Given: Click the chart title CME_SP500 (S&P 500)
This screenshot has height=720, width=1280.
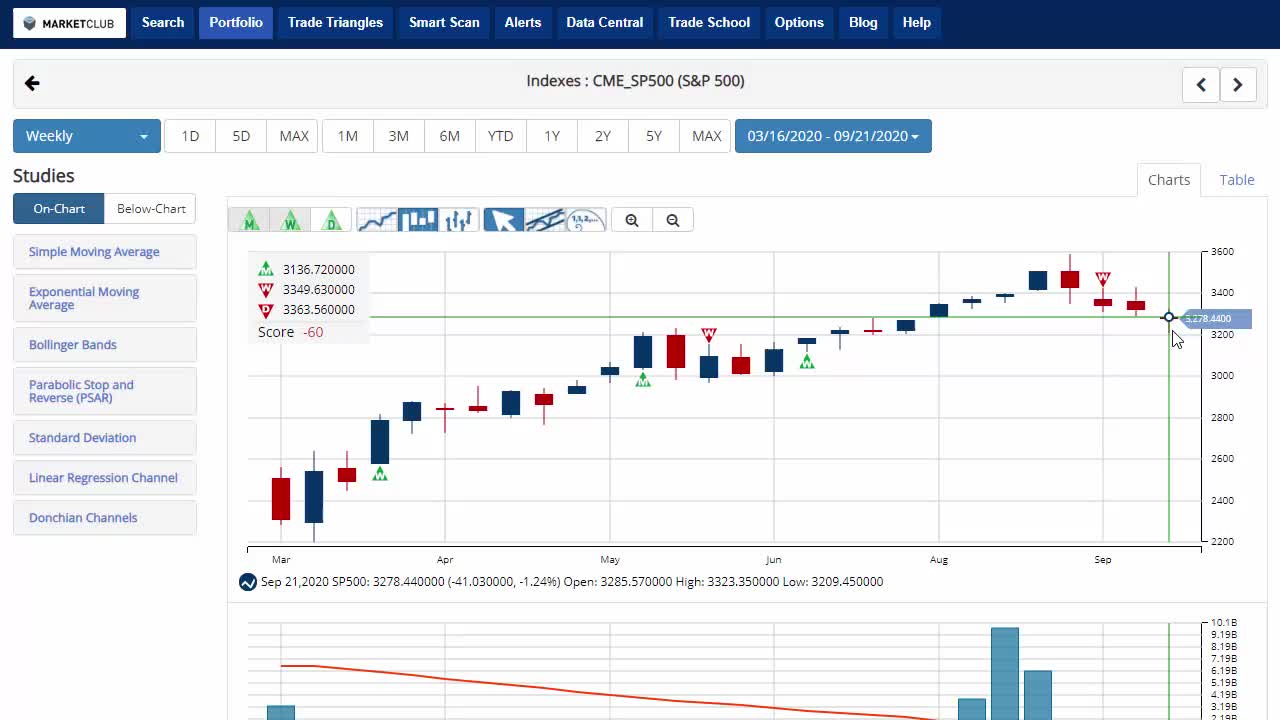Looking at the screenshot, I should [635, 81].
